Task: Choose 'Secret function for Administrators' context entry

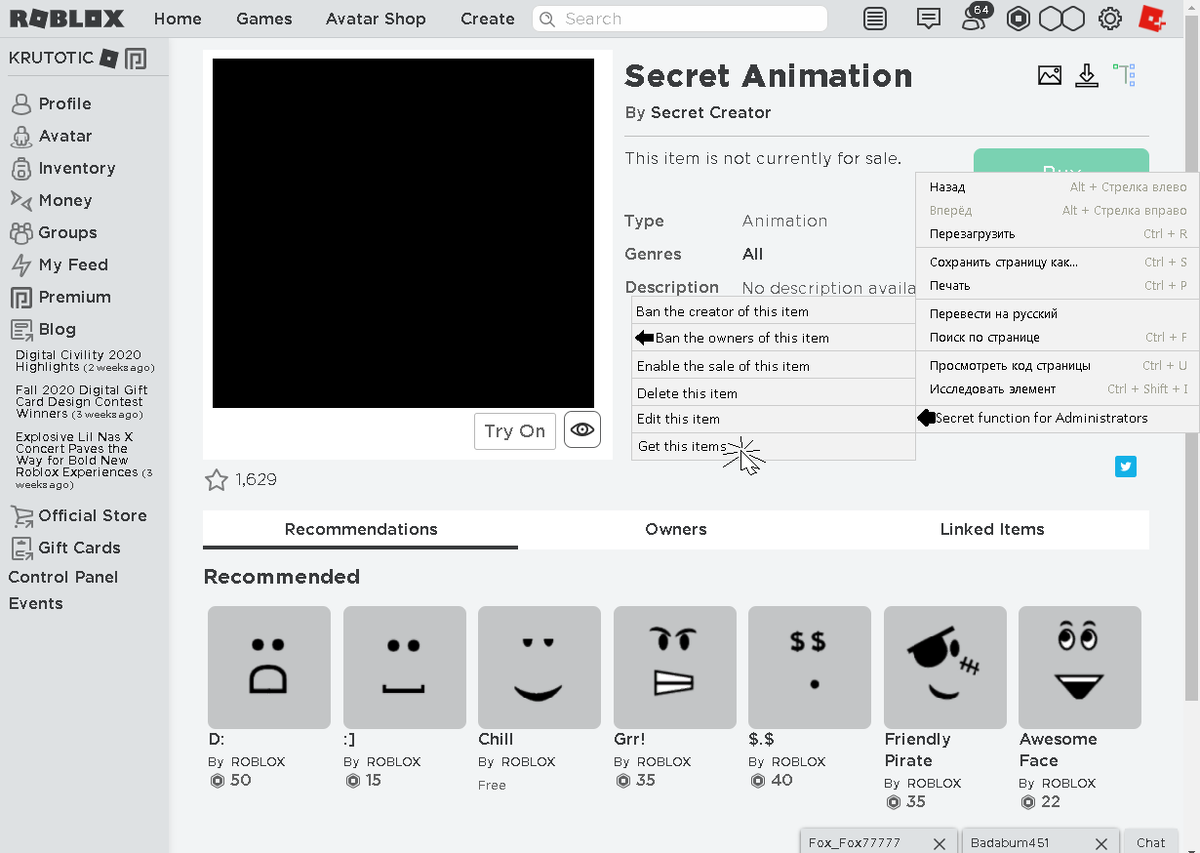Action: click(1057, 418)
